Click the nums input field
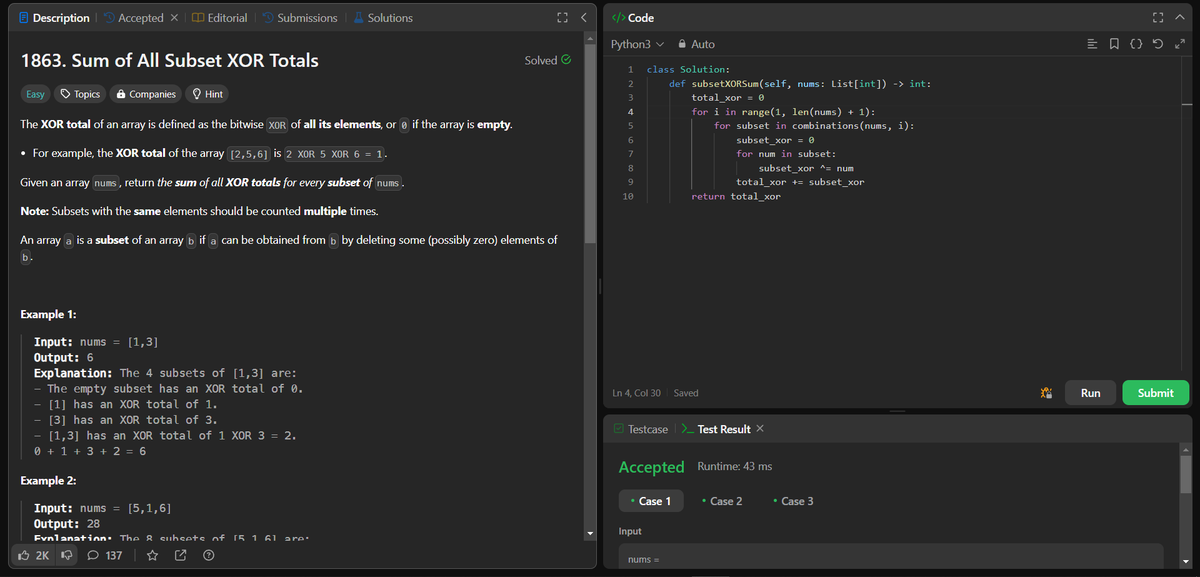 (x=891, y=558)
